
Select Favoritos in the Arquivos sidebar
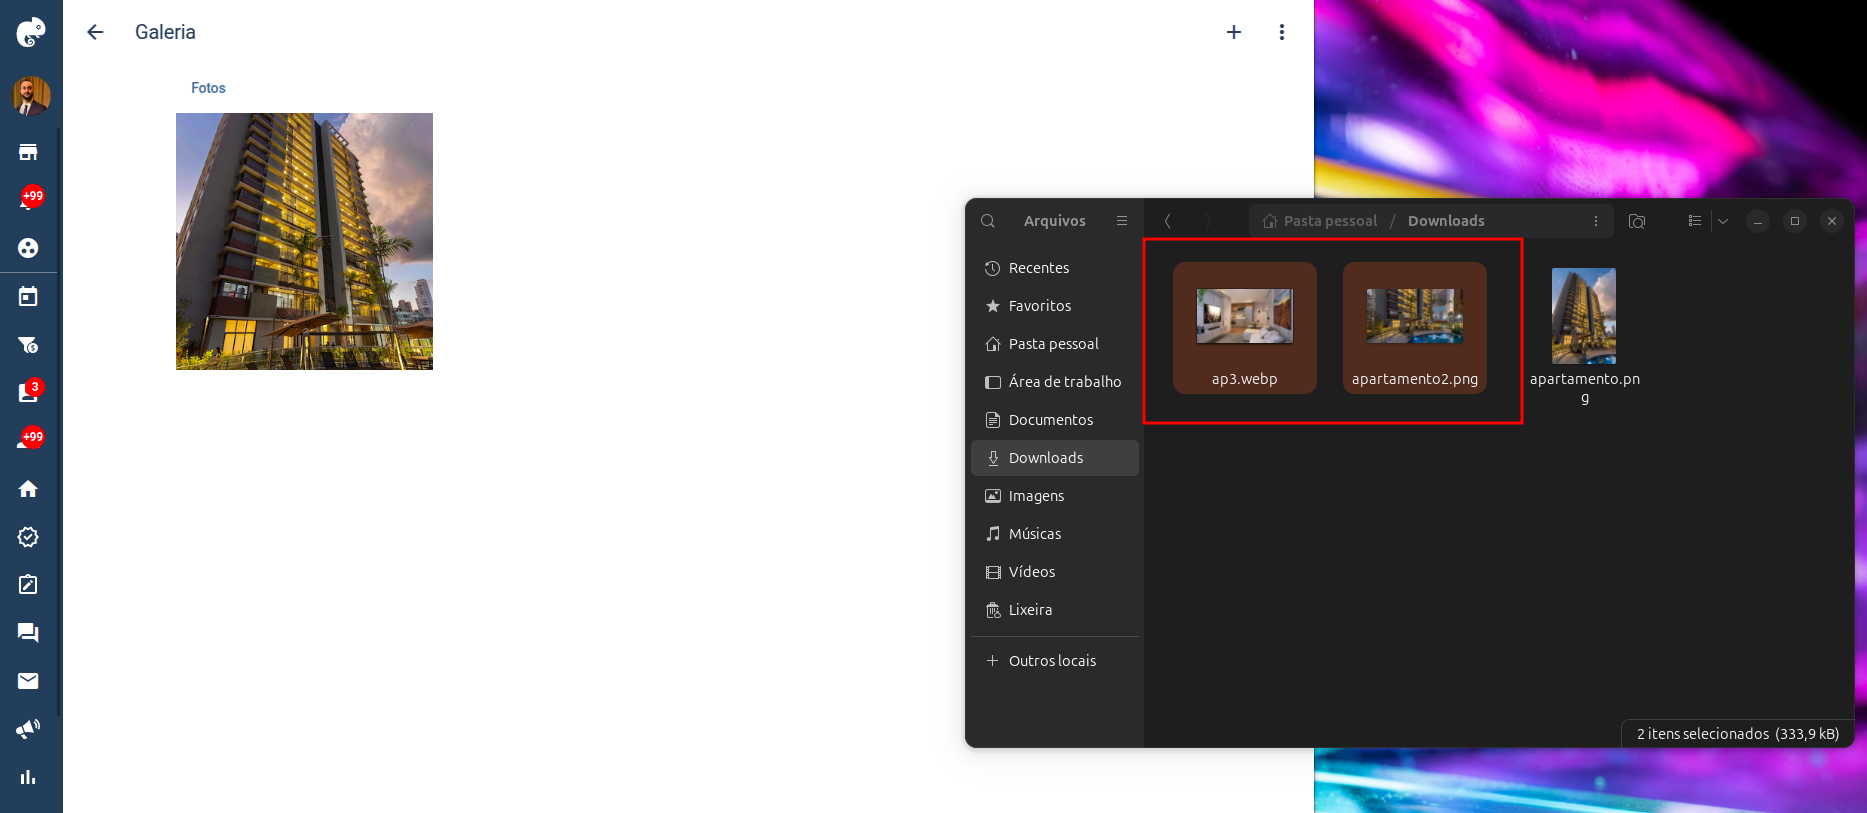coord(1055,306)
